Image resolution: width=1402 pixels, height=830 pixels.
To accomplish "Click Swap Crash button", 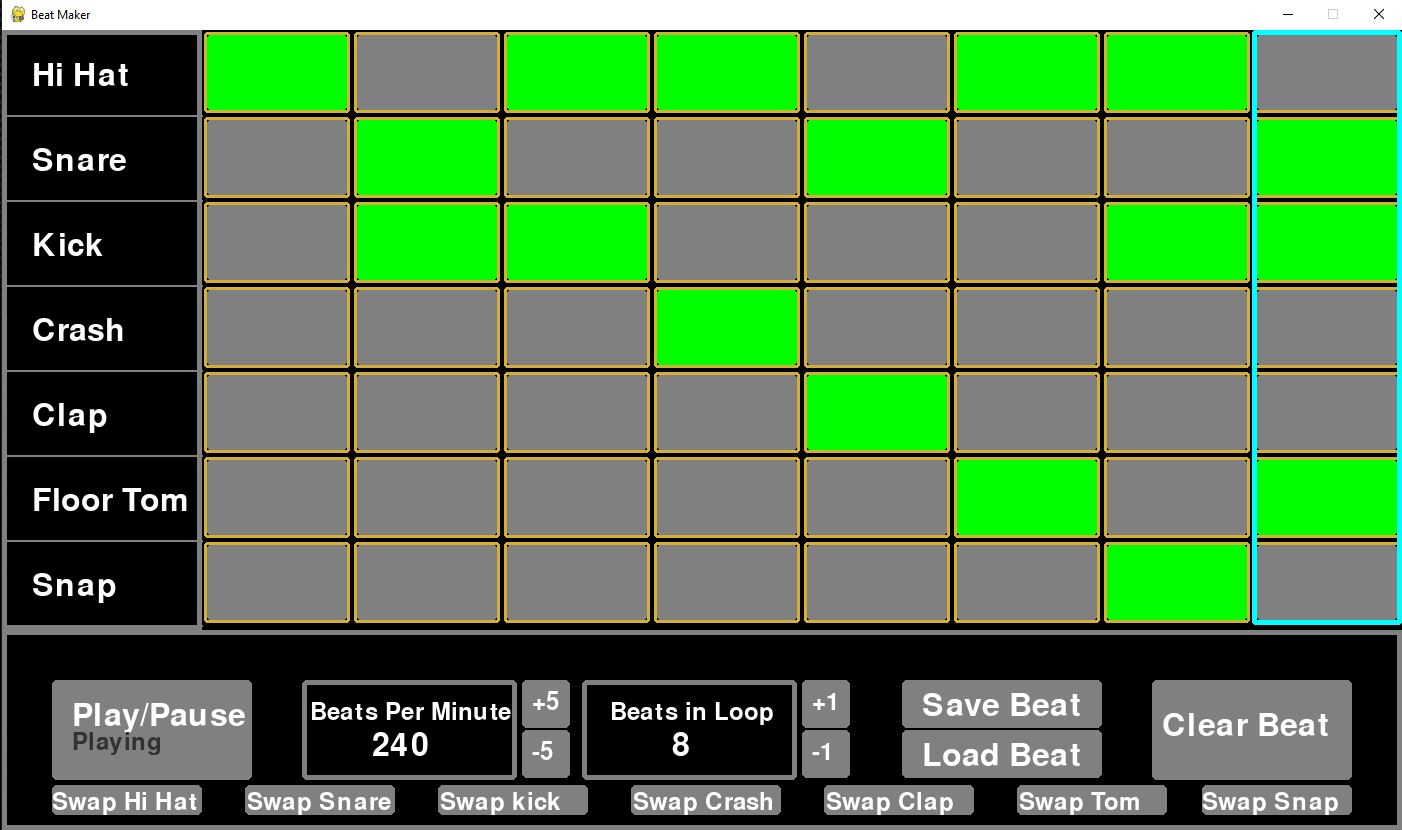I will coord(706,800).
